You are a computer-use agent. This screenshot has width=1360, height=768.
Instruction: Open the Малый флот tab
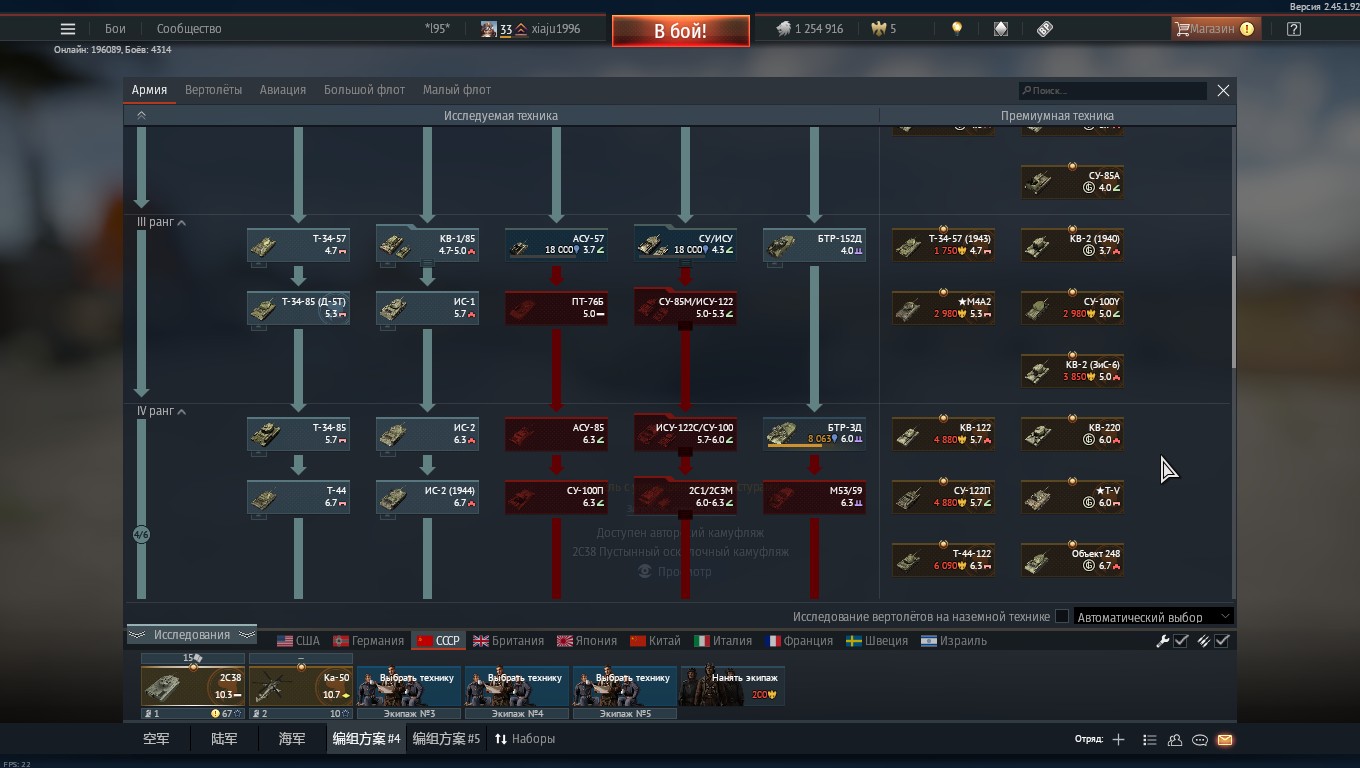tap(457, 90)
